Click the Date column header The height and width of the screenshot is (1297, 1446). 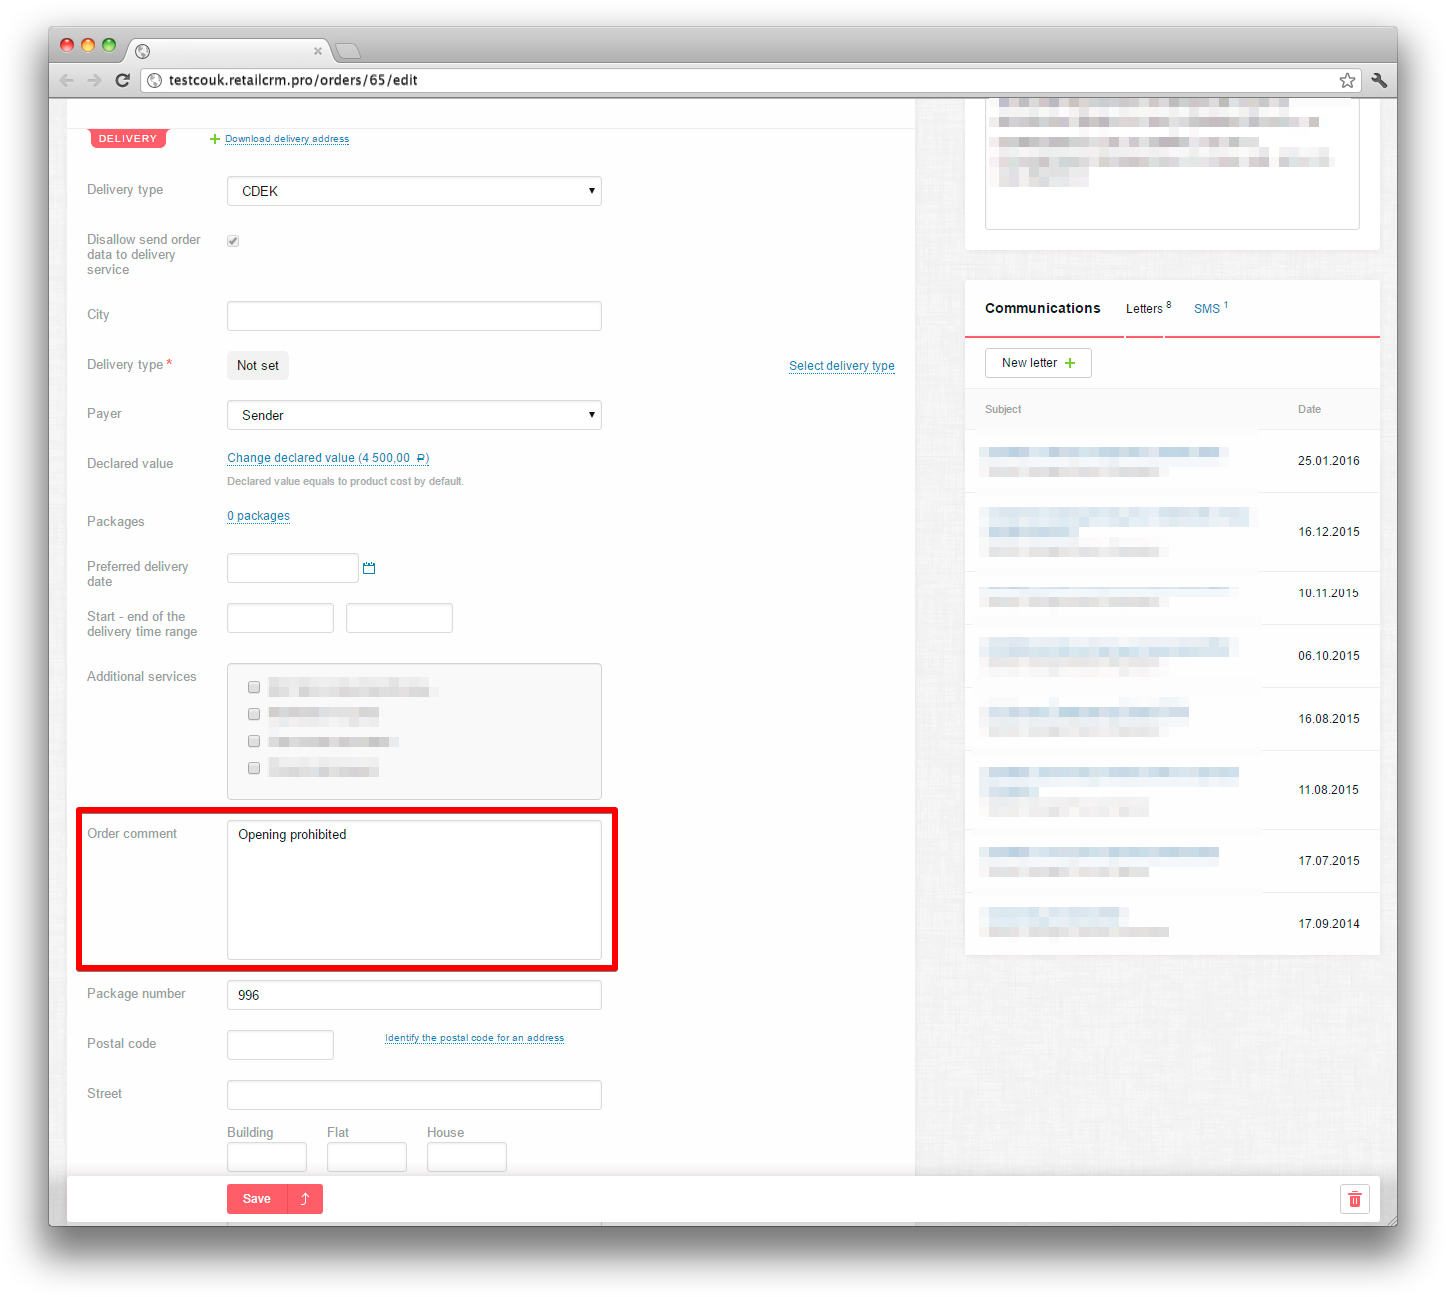pyautogui.click(x=1309, y=409)
